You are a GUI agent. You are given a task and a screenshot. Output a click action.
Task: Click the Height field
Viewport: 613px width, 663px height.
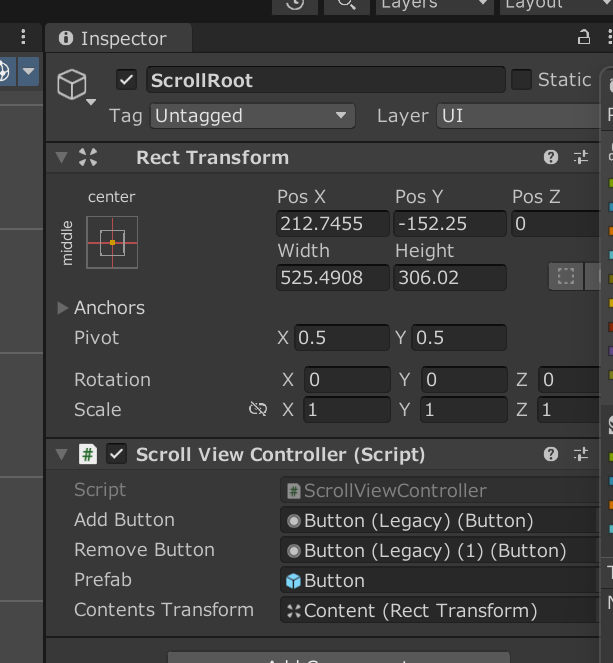point(450,278)
